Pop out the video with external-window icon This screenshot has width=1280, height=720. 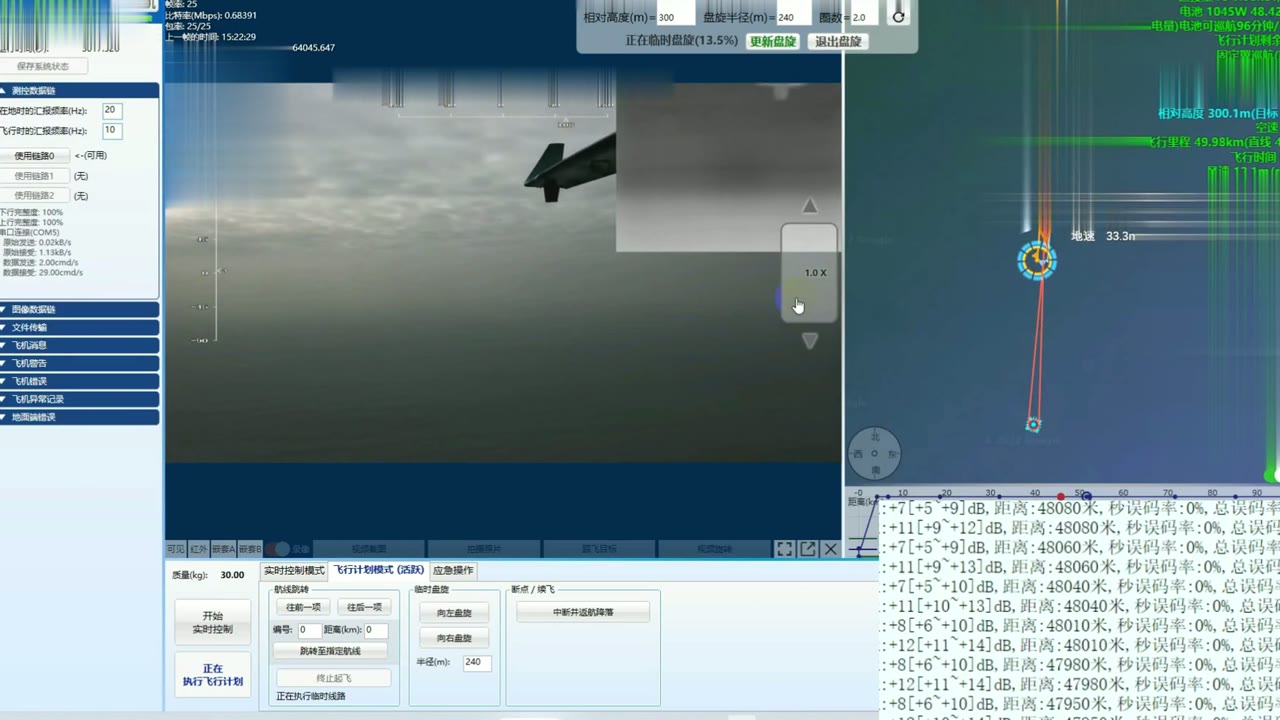click(x=808, y=549)
